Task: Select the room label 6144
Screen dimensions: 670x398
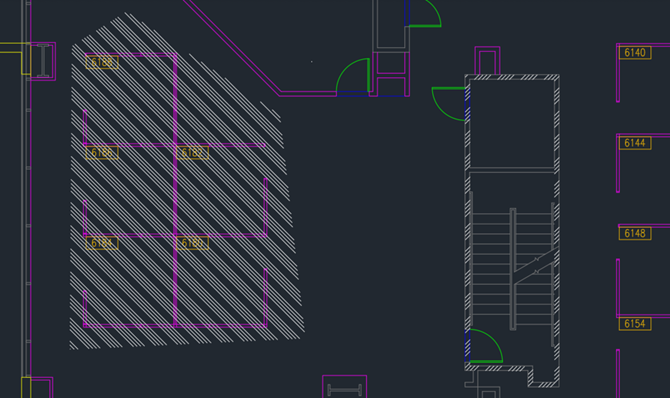Action: point(635,143)
